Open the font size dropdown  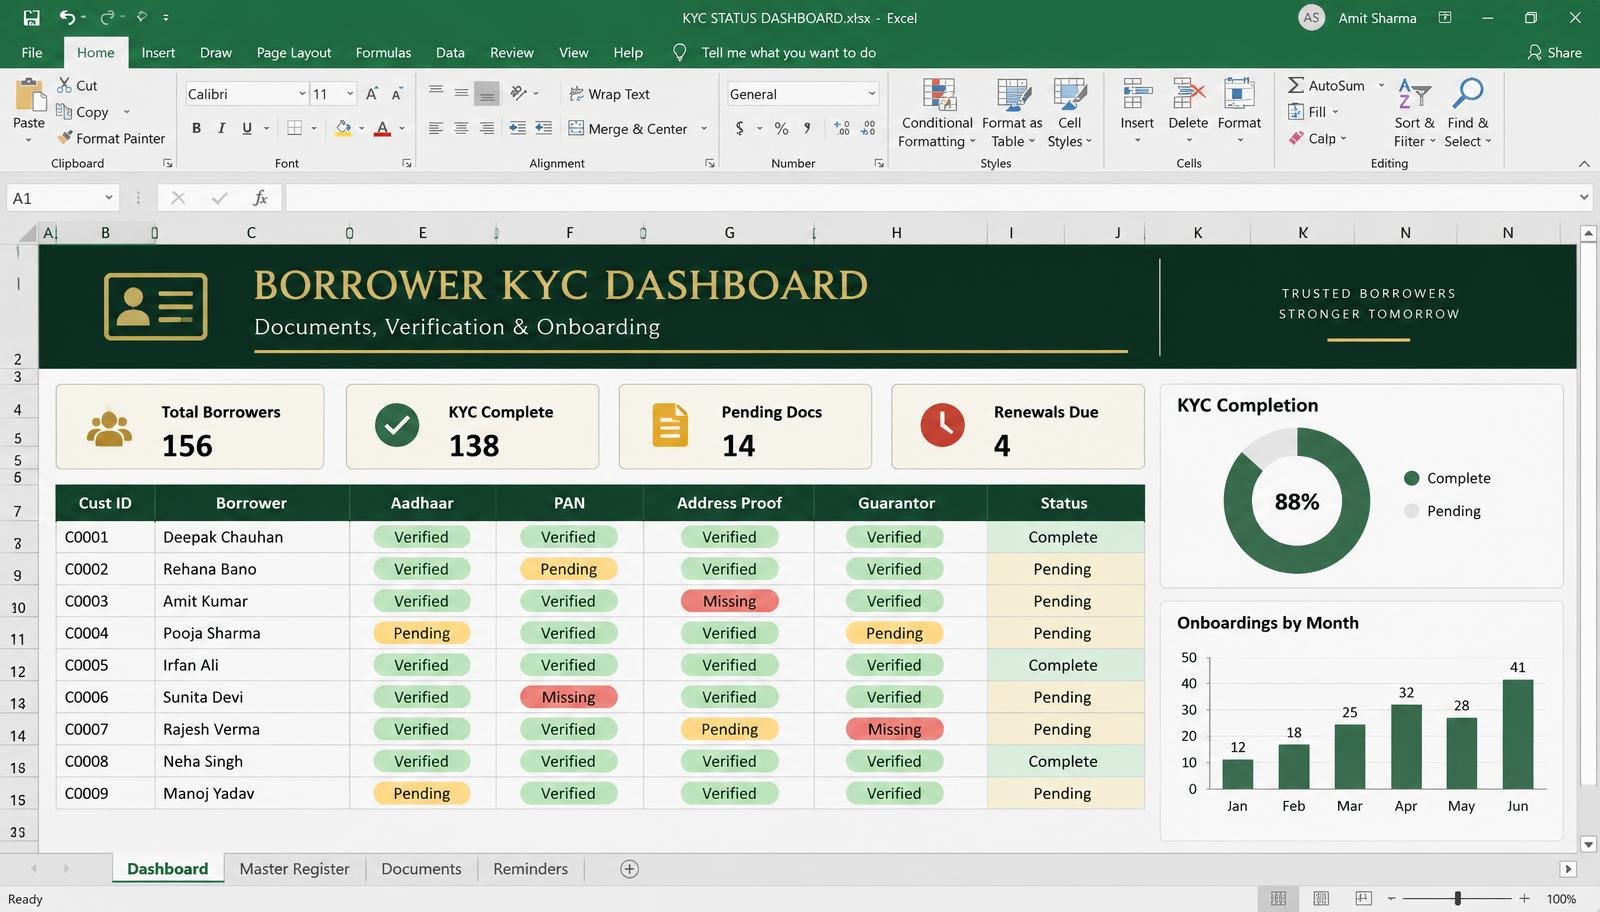tap(350, 94)
